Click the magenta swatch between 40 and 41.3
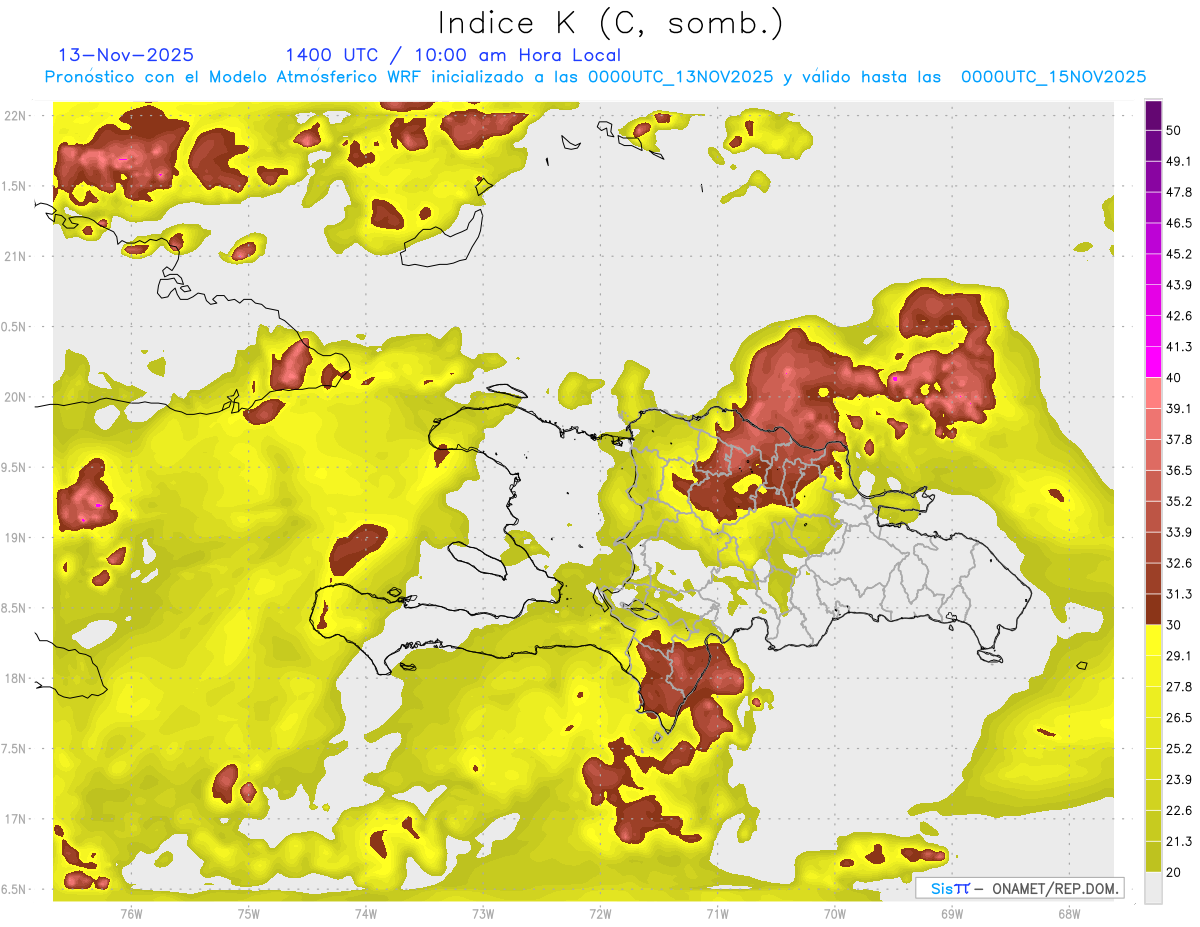This screenshot has width=1200, height=927. coord(1153,362)
